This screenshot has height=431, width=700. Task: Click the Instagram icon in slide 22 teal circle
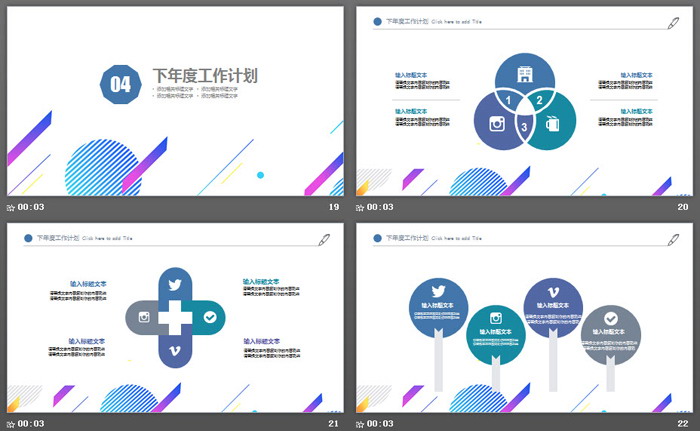(496, 318)
